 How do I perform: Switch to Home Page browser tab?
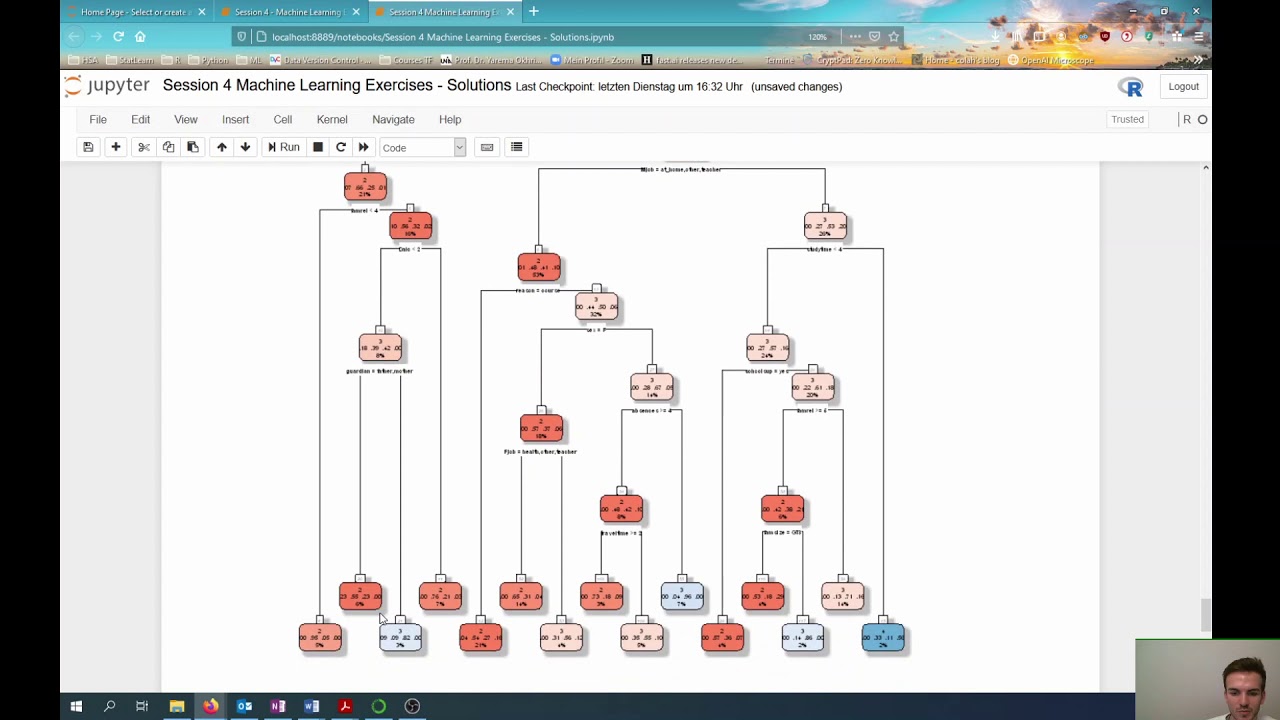135,12
